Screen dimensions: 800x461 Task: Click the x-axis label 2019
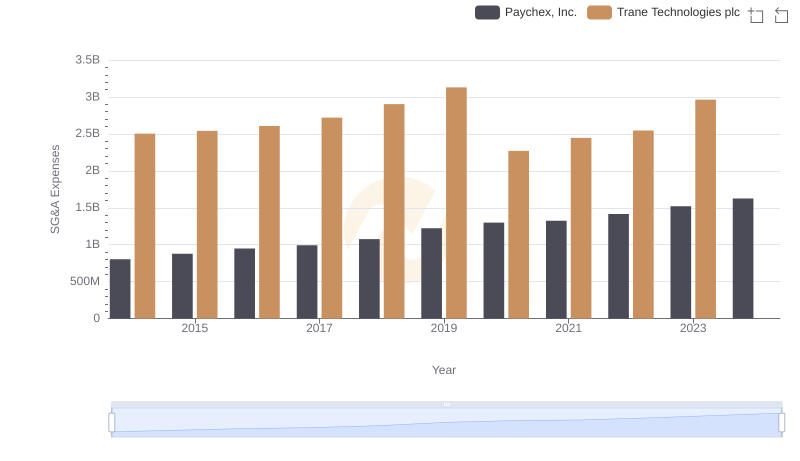[444, 328]
